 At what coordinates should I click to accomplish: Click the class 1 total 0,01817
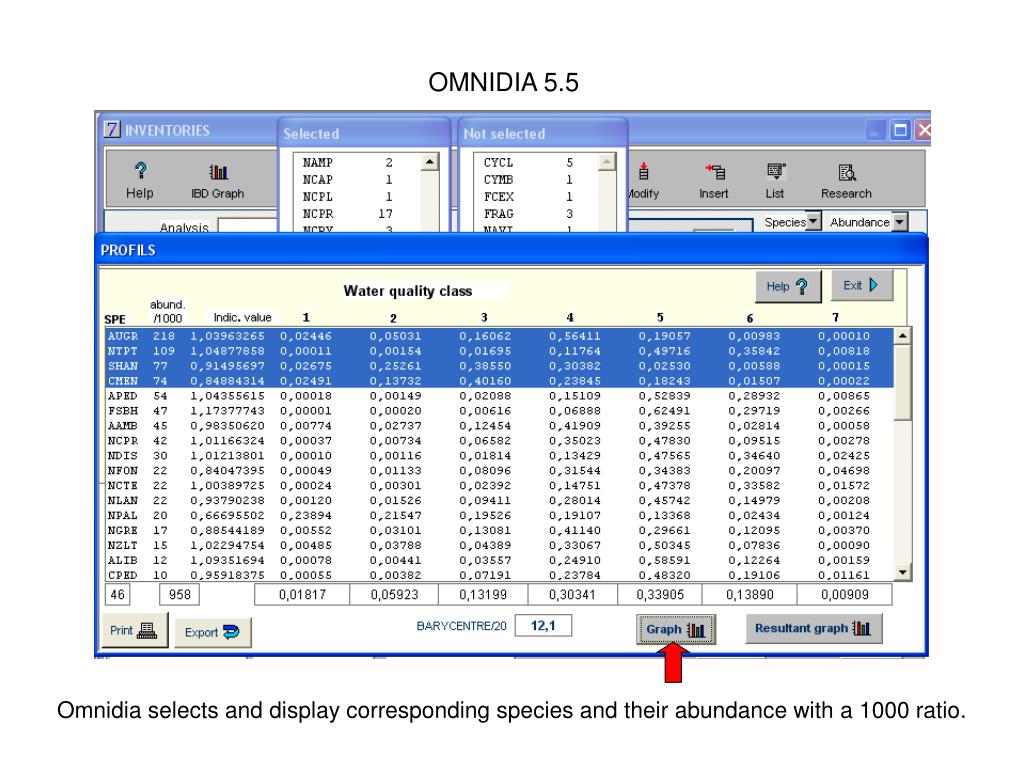click(x=302, y=594)
